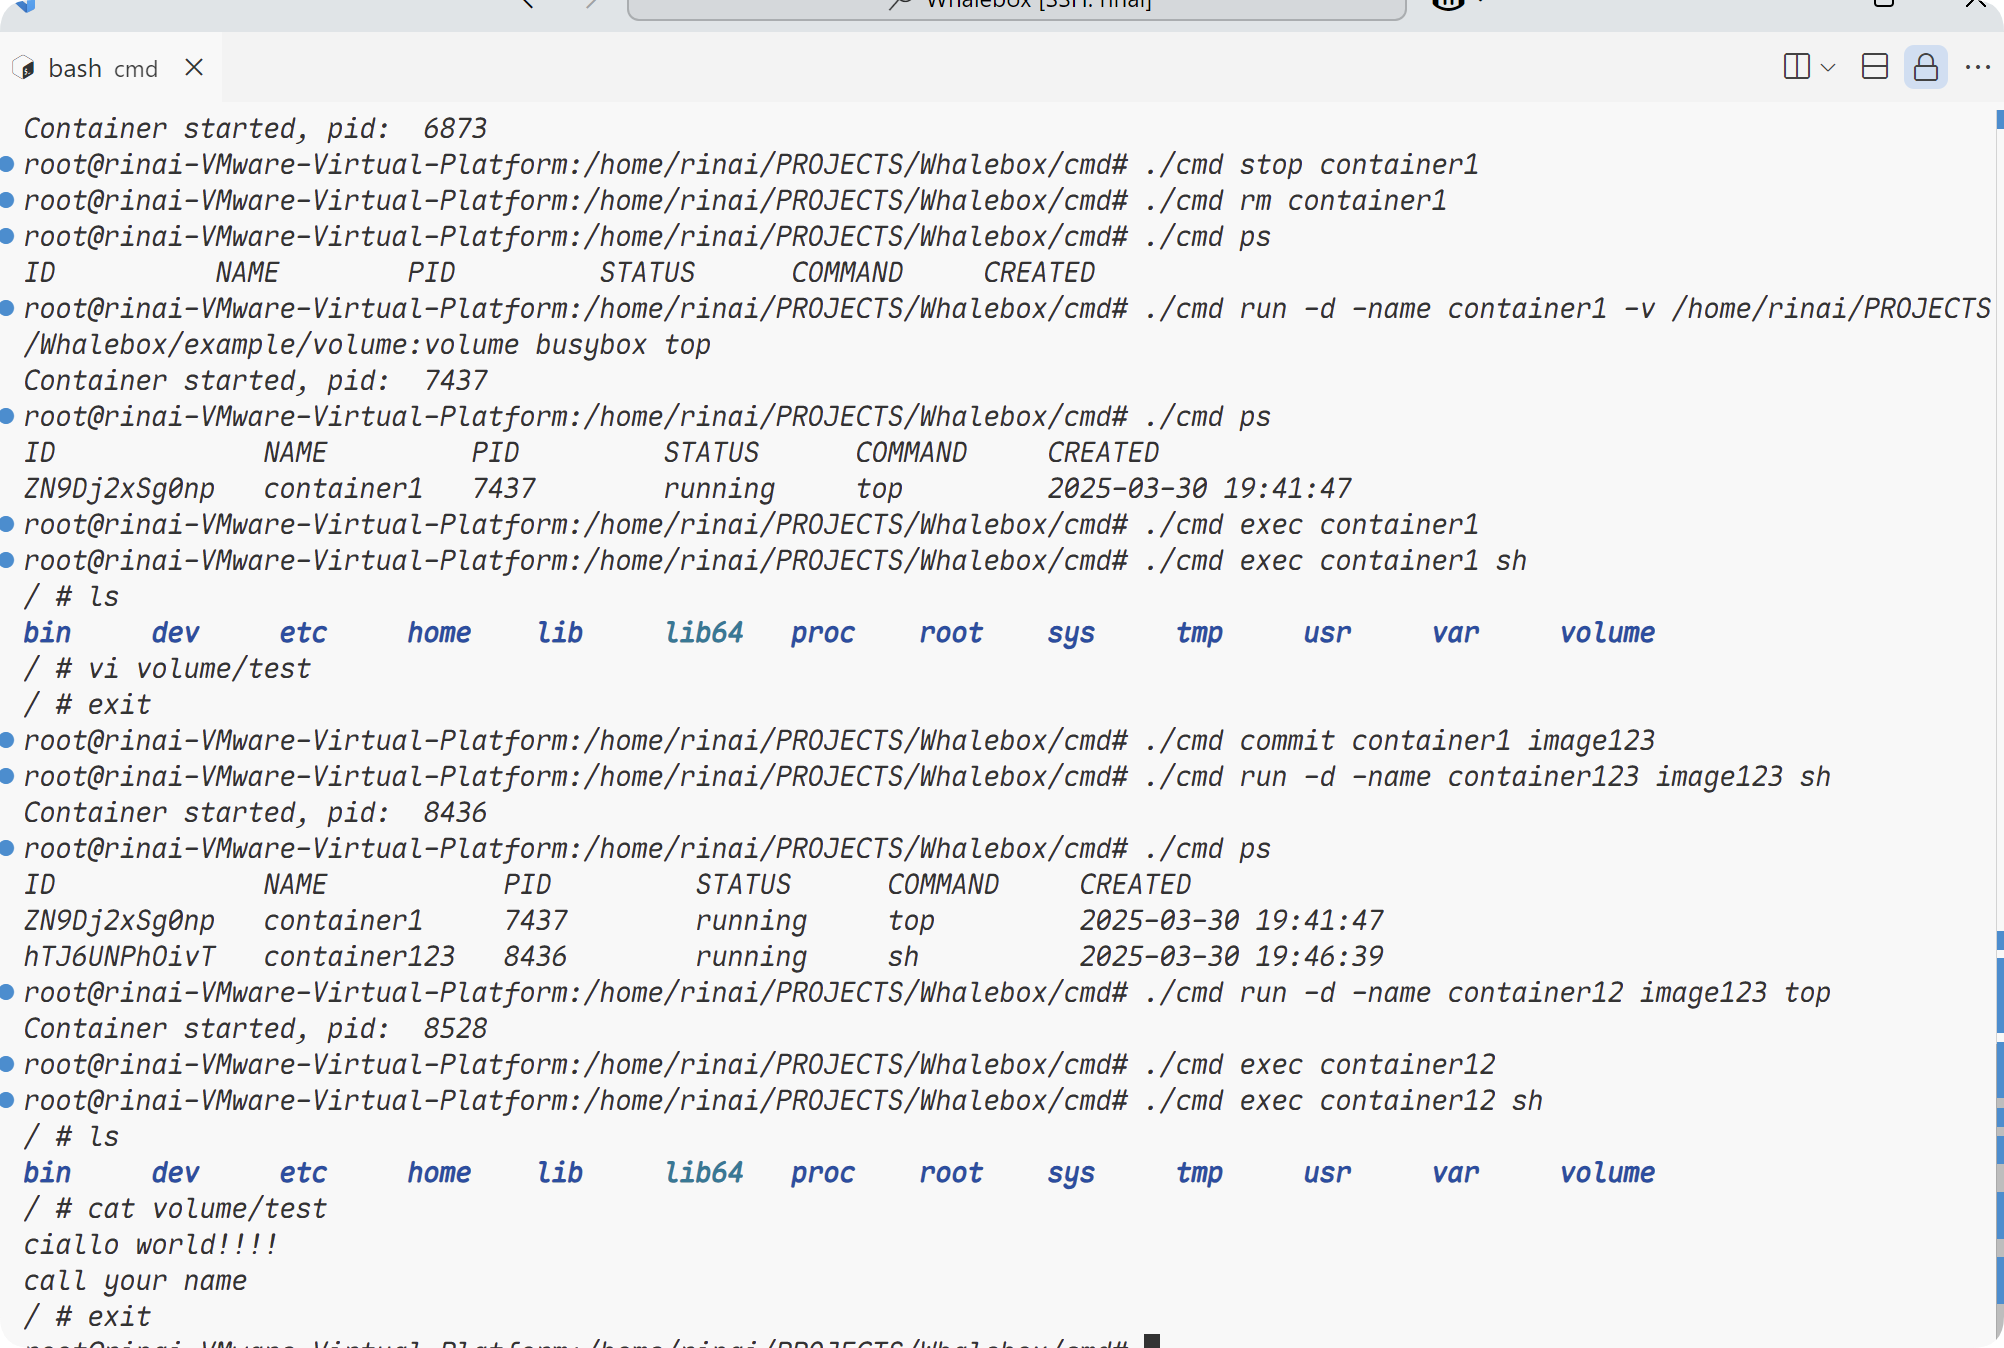Click the split editor down layout icon
The width and height of the screenshot is (2004, 1348).
[1874, 67]
